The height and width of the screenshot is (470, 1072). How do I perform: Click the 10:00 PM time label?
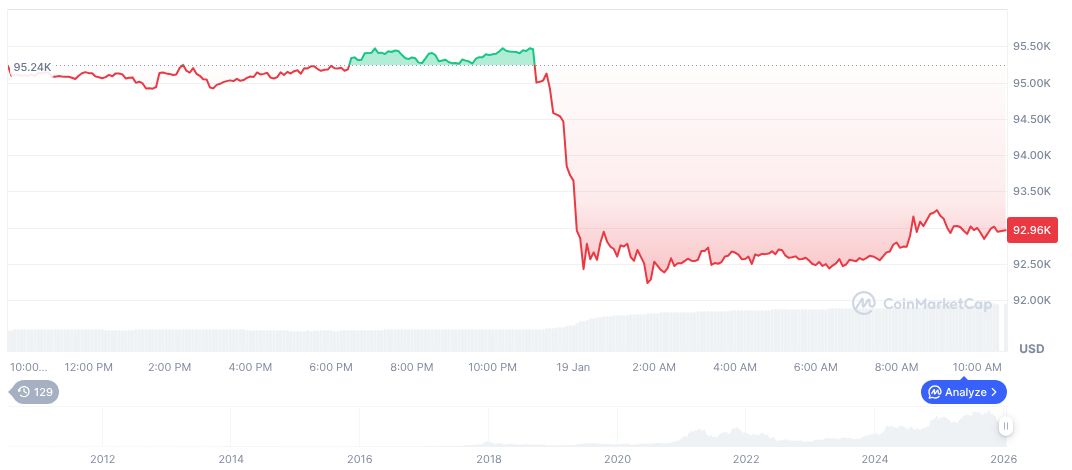pyautogui.click(x=492, y=367)
